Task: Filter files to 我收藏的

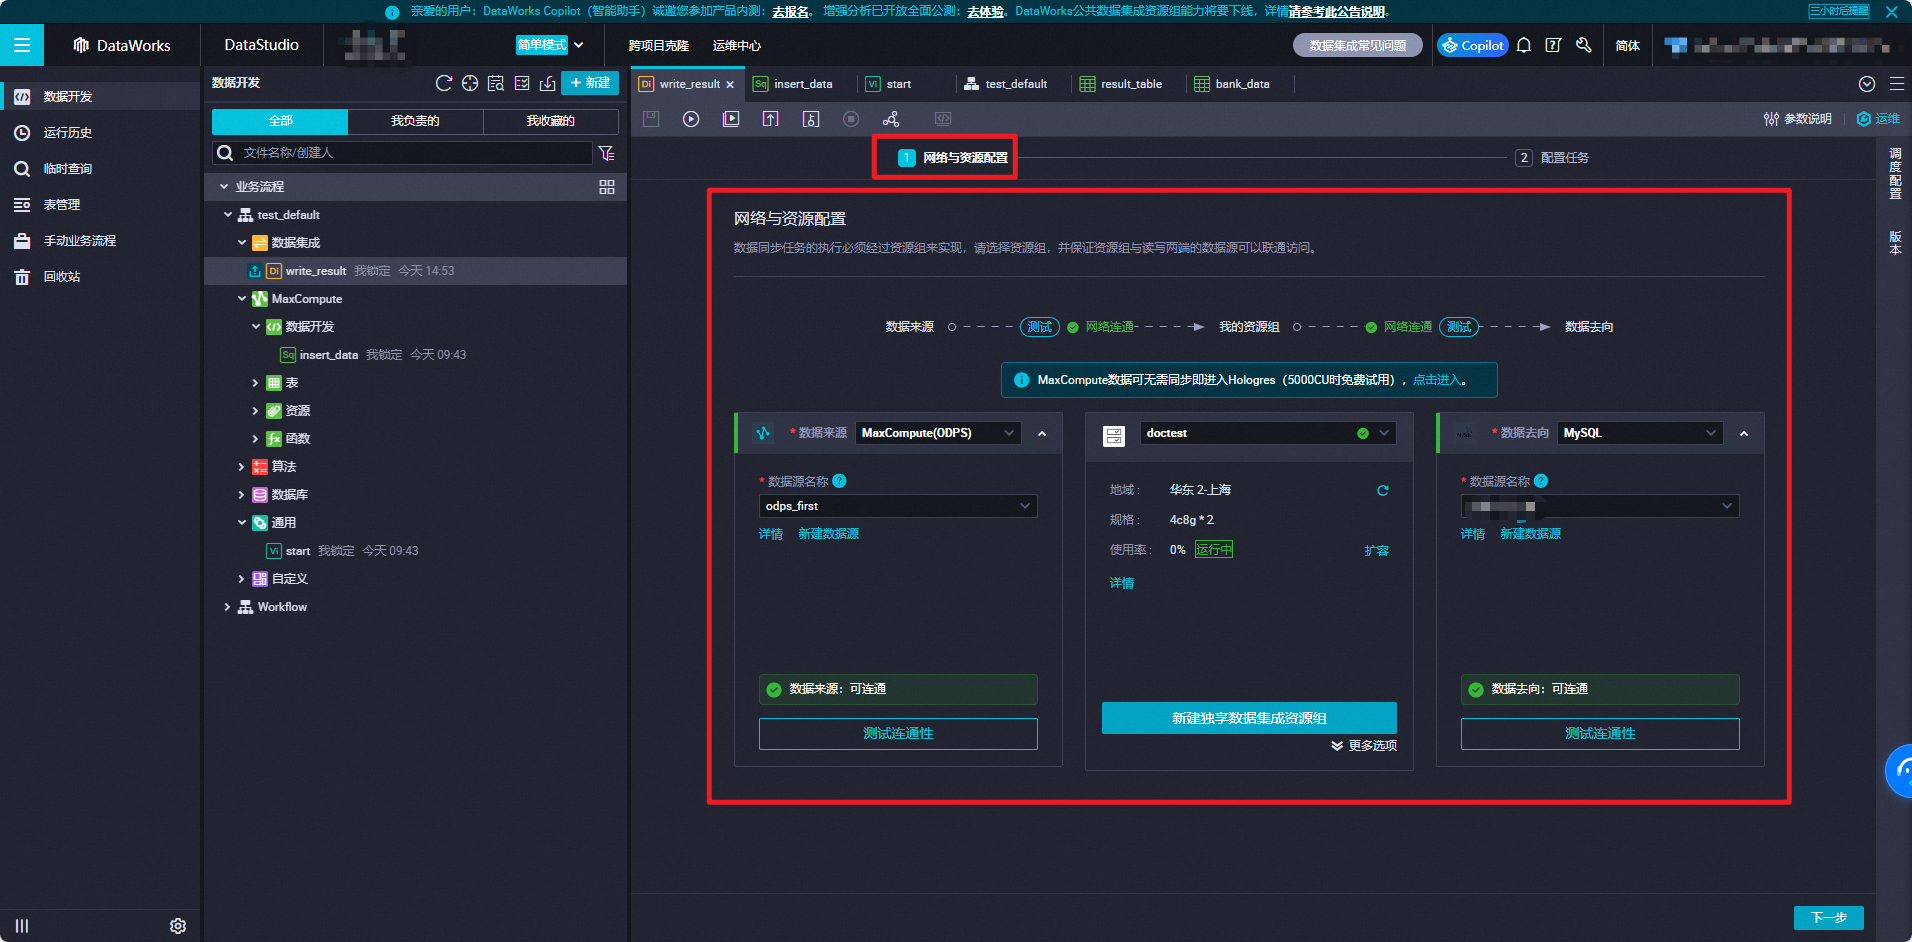Action: coord(551,121)
